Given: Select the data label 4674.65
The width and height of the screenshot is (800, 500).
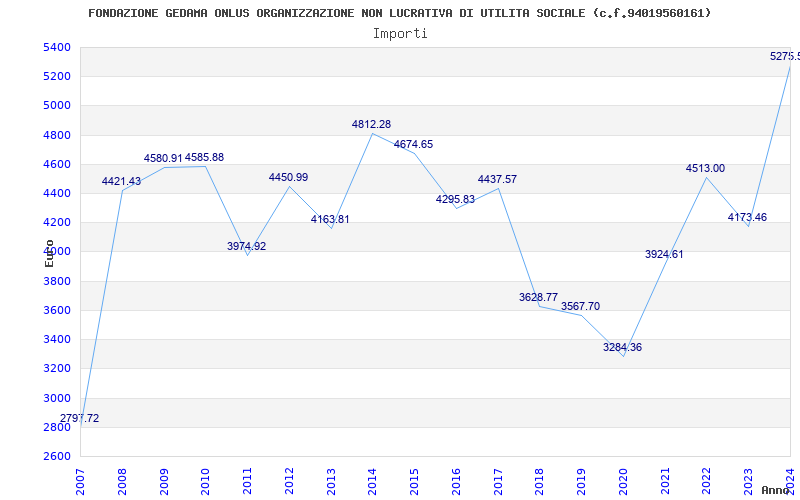Looking at the screenshot, I should coord(413,144).
